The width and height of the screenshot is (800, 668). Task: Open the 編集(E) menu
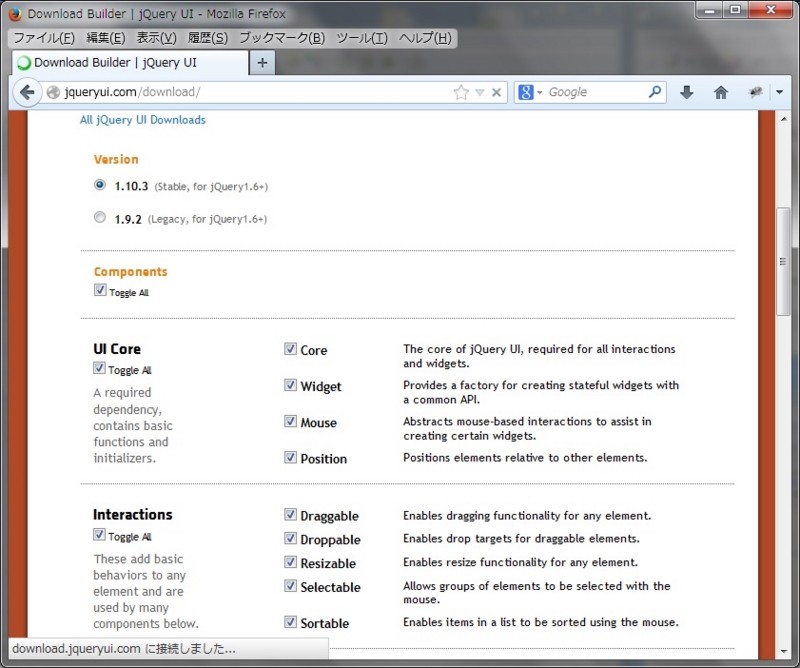(x=106, y=38)
